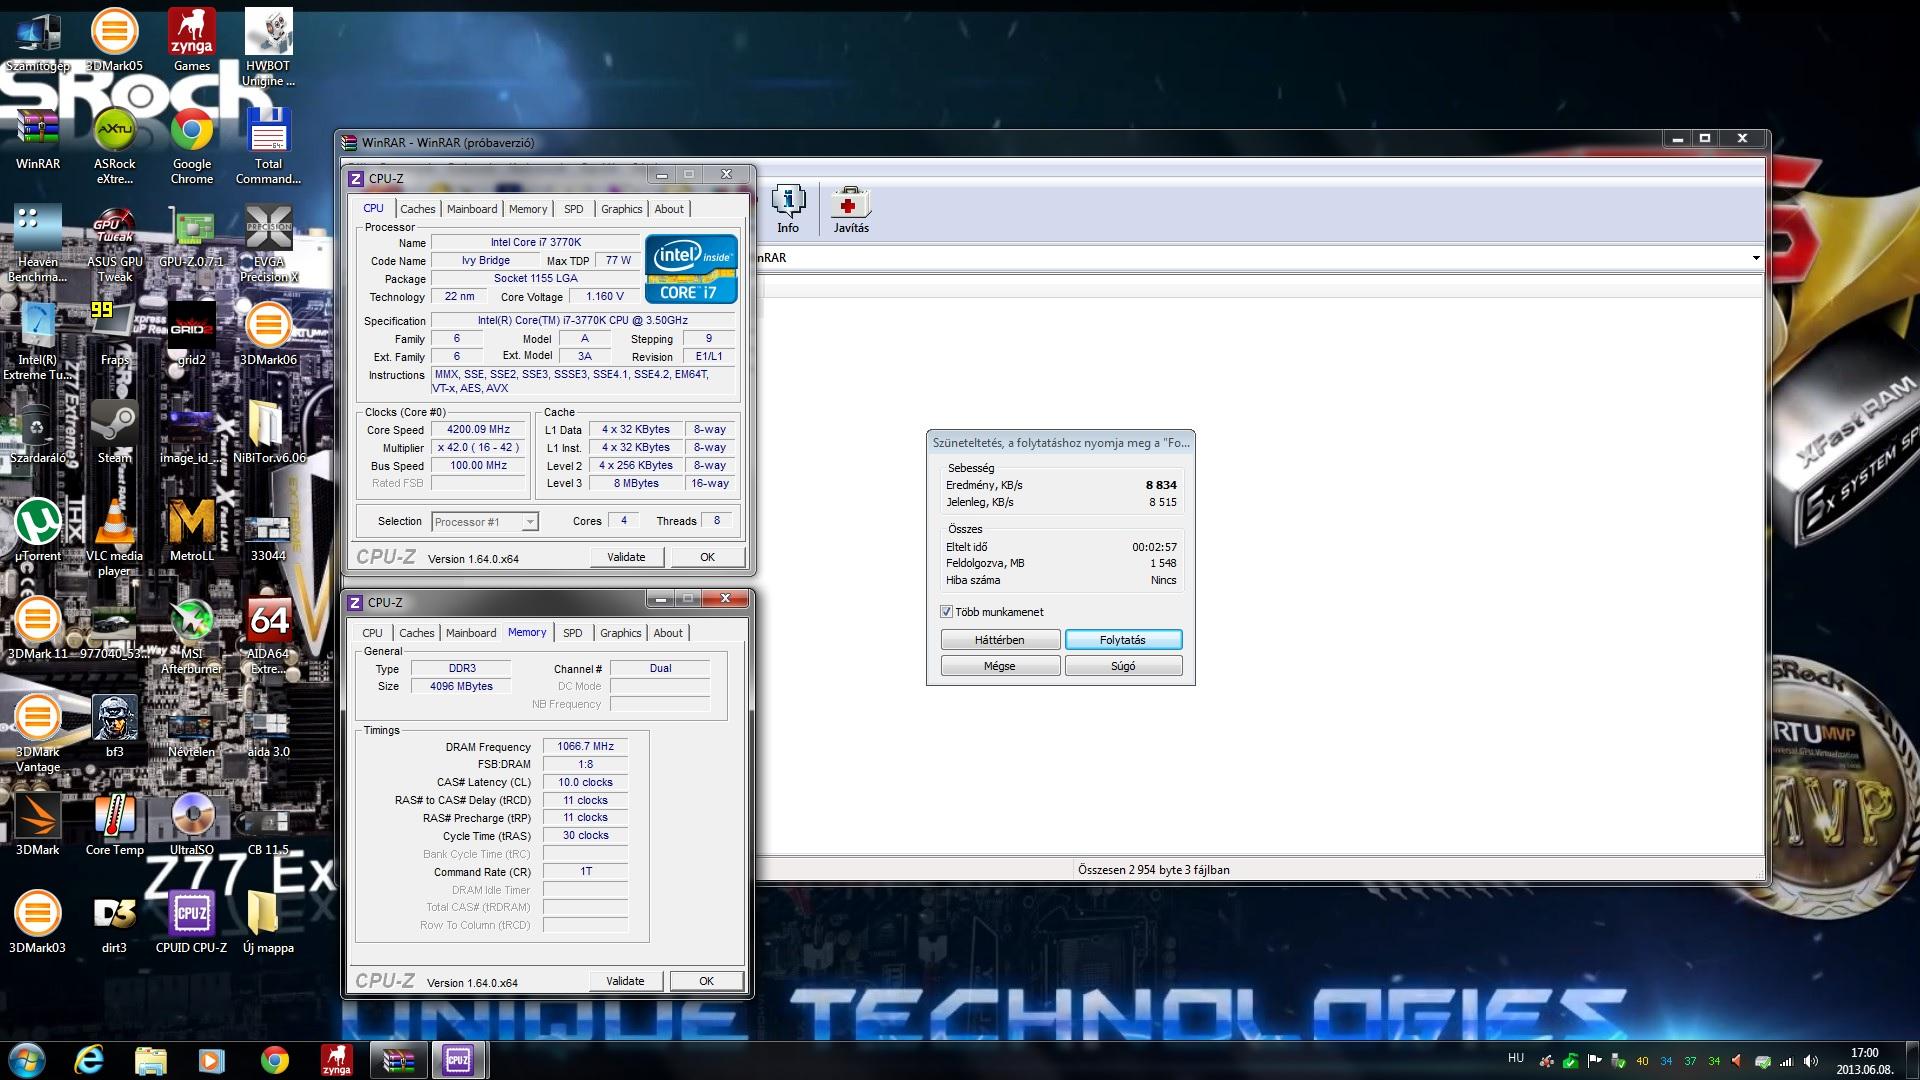Screen dimensions: 1920x1080
Task: Click Validate in the bottom CPU-Z window
Action: pyautogui.click(x=625, y=981)
